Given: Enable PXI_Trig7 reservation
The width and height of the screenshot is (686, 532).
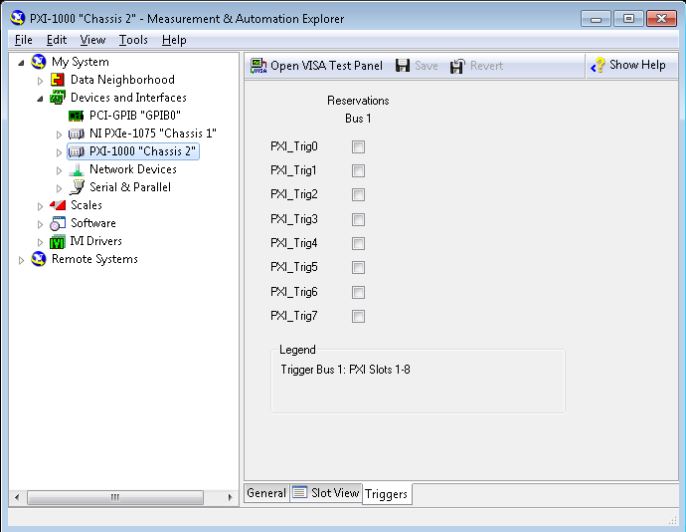Looking at the screenshot, I should click(358, 316).
